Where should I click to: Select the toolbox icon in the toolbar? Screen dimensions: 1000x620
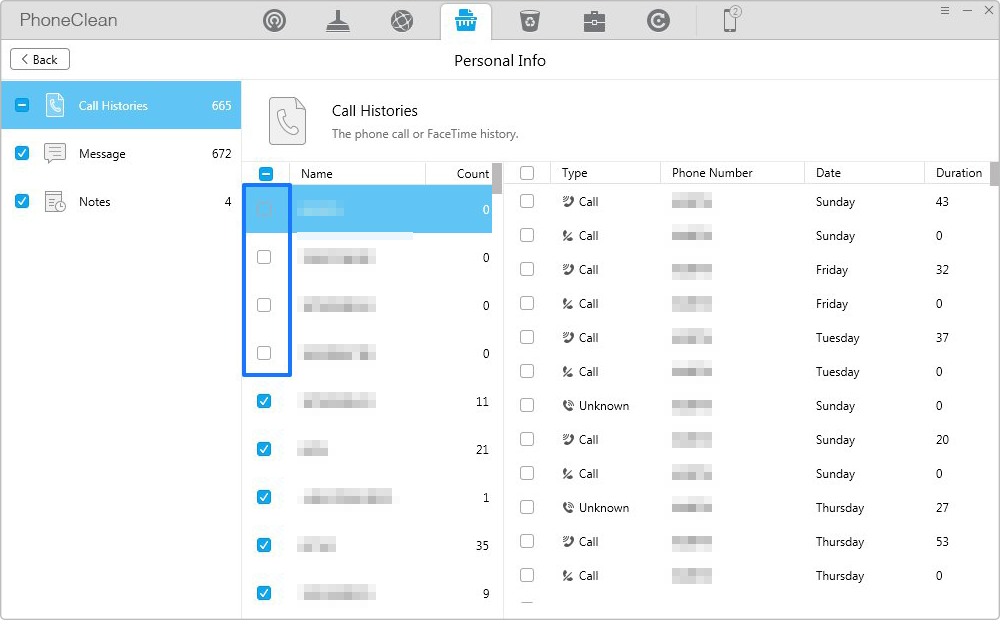[594, 20]
